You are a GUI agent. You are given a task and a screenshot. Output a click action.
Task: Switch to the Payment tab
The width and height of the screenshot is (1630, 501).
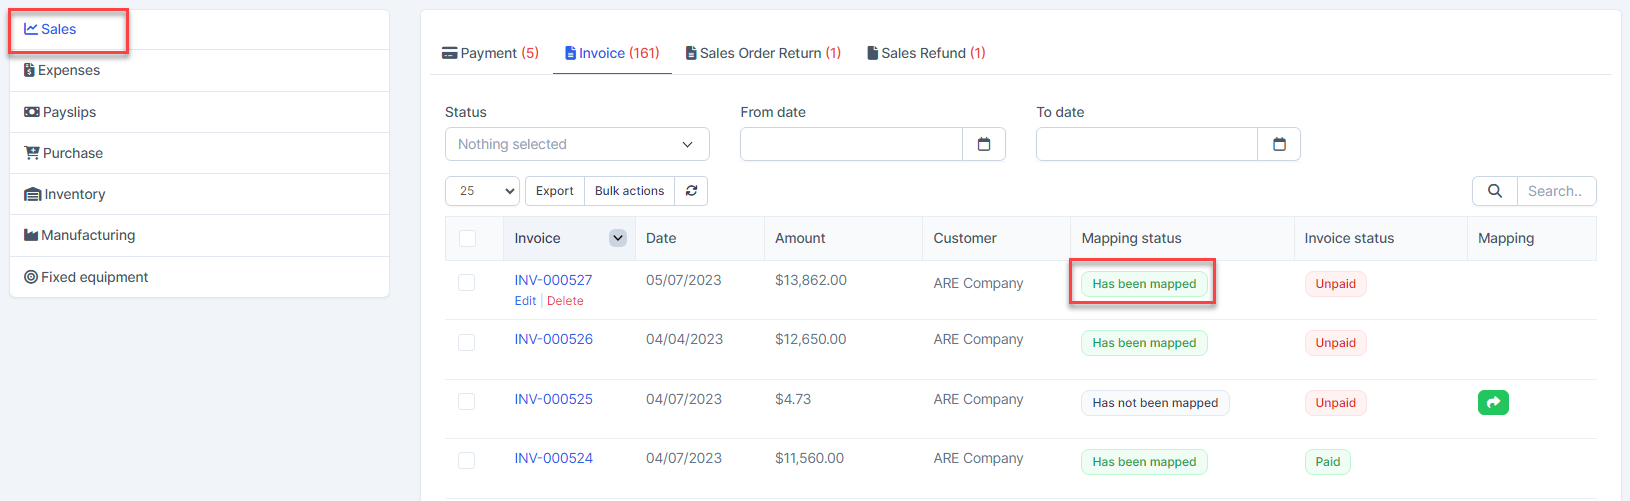pyautogui.click(x=491, y=53)
